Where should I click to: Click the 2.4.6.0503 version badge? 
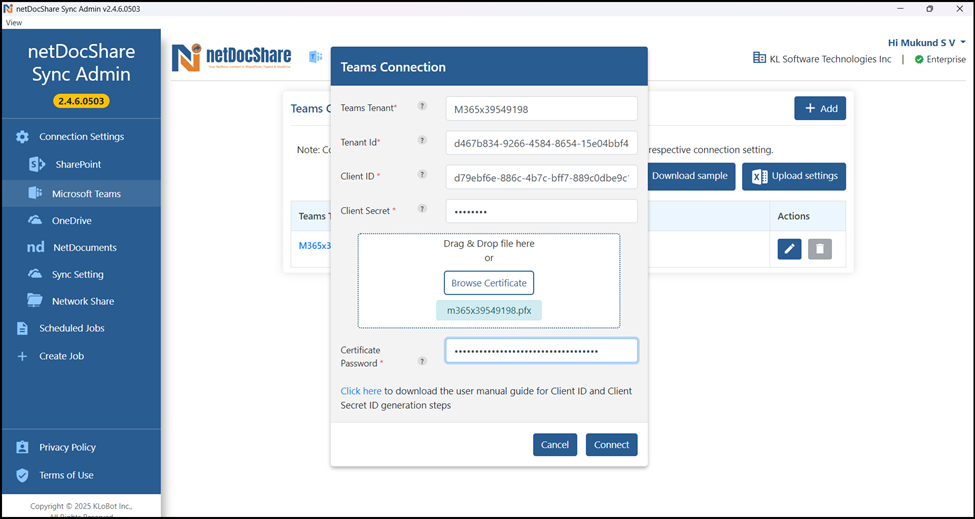click(x=81, y=101)
